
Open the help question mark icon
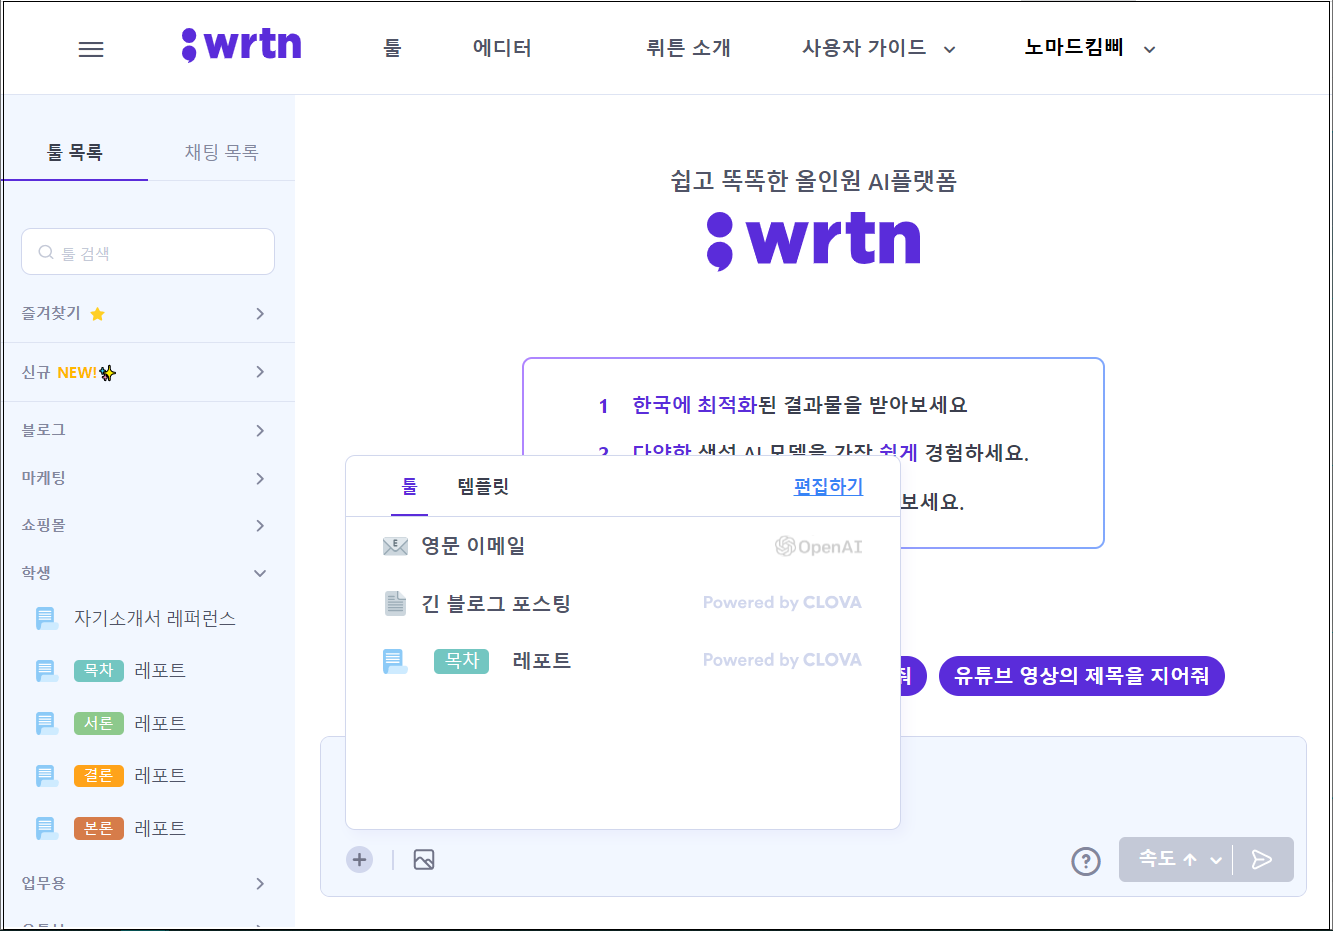point(1086,861)
